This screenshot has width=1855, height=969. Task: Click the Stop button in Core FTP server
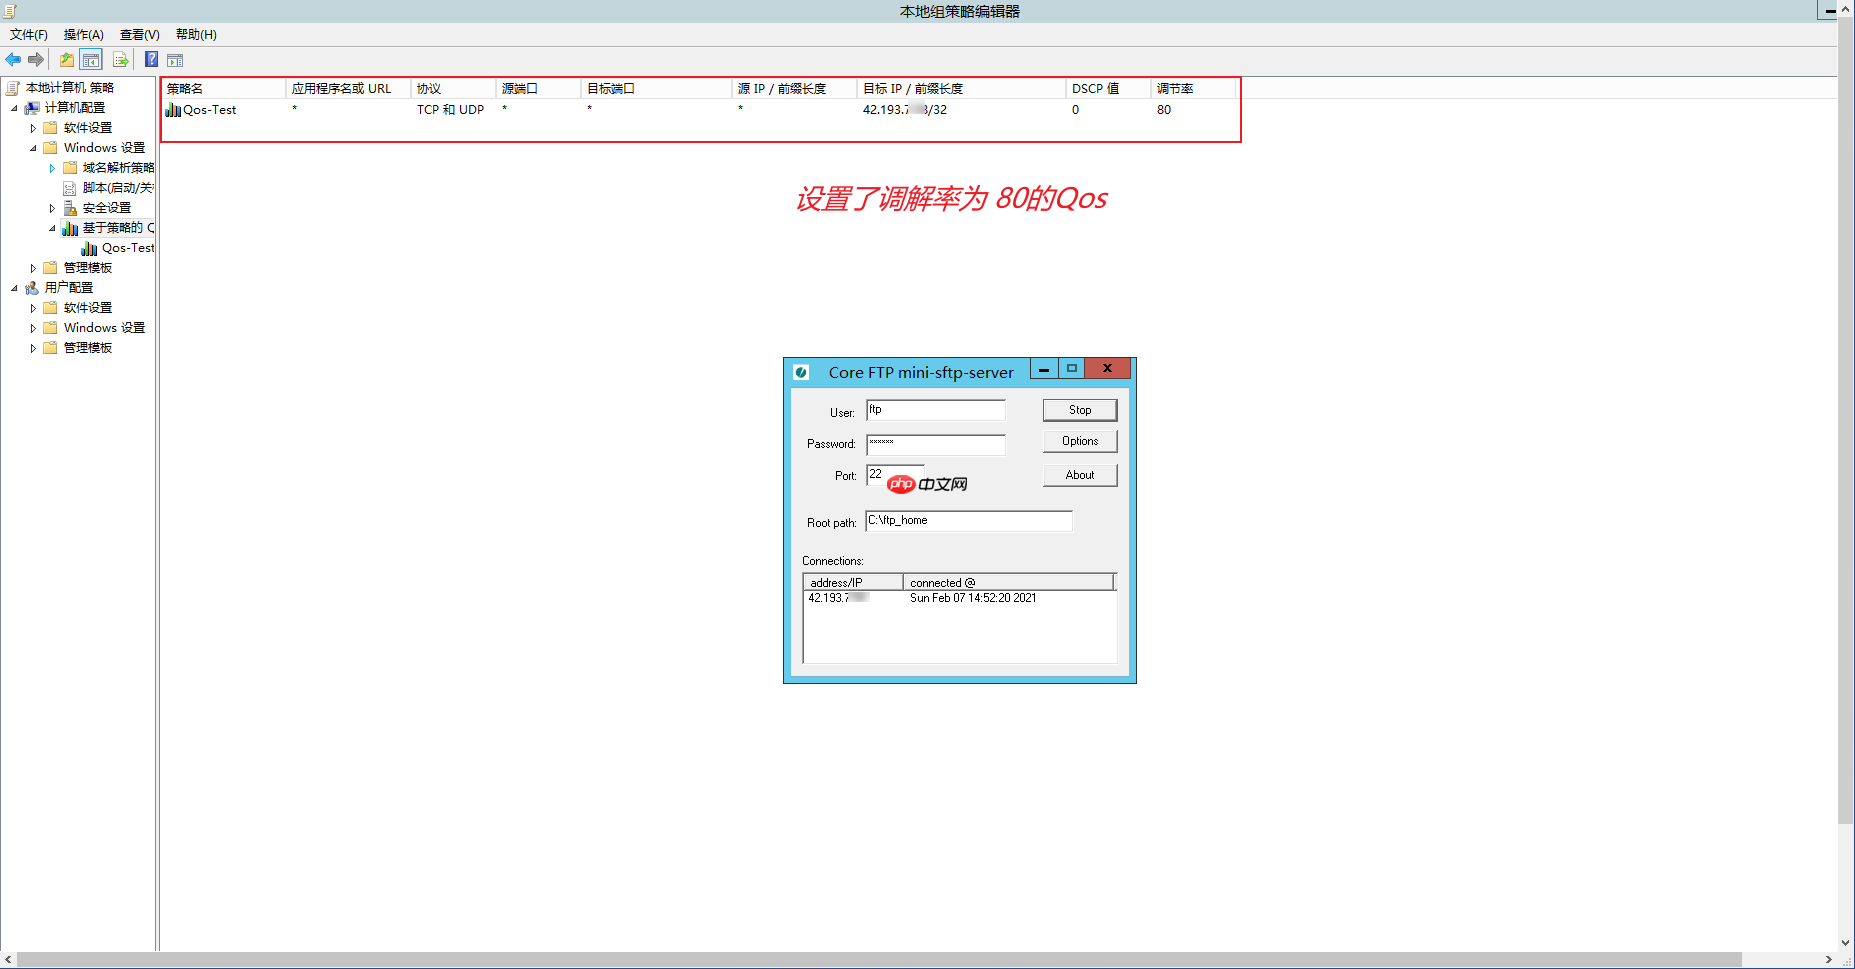coord(1079,409)
